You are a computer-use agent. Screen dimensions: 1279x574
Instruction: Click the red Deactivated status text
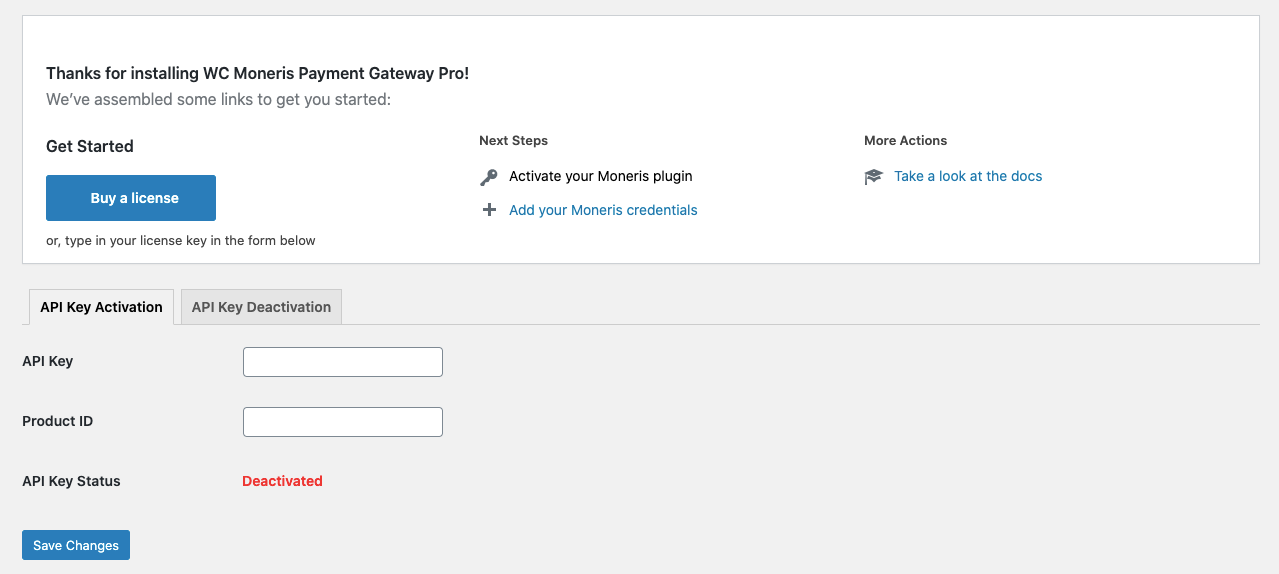[x=282, y=481]
